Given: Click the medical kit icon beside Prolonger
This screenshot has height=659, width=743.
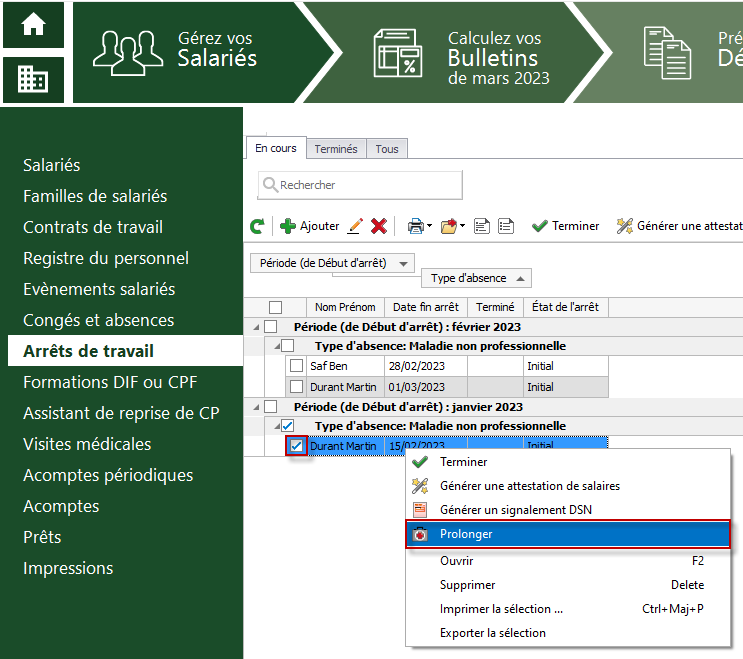Looking at the screenshot, I should (x=420, y=534).
